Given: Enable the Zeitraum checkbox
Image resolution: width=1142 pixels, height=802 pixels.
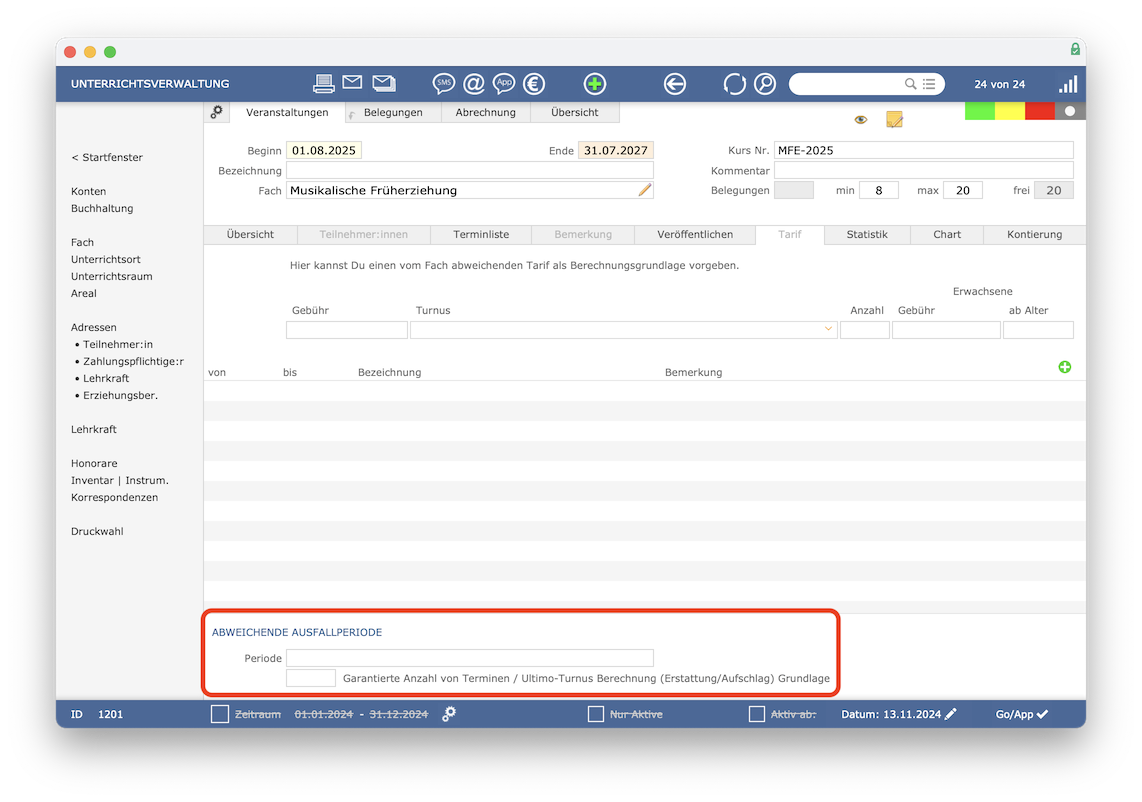Looking at the screenshot, I should coord(220,714).
